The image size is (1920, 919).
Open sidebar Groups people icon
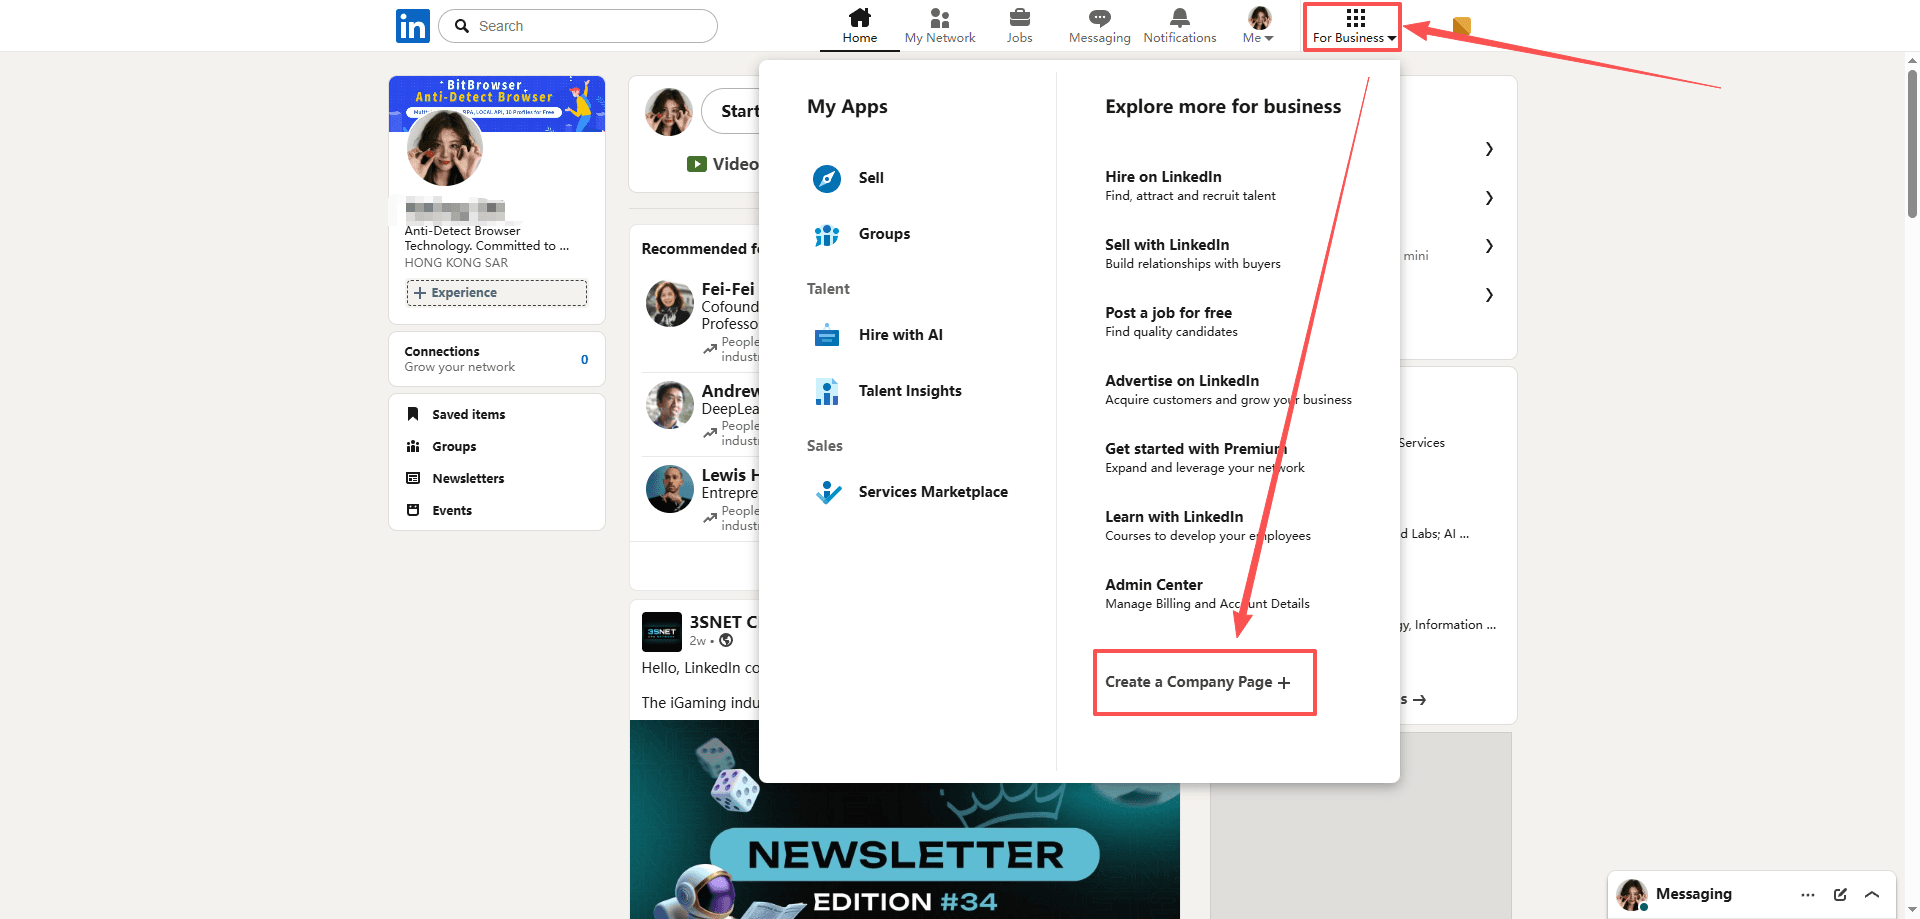[413, 446]
